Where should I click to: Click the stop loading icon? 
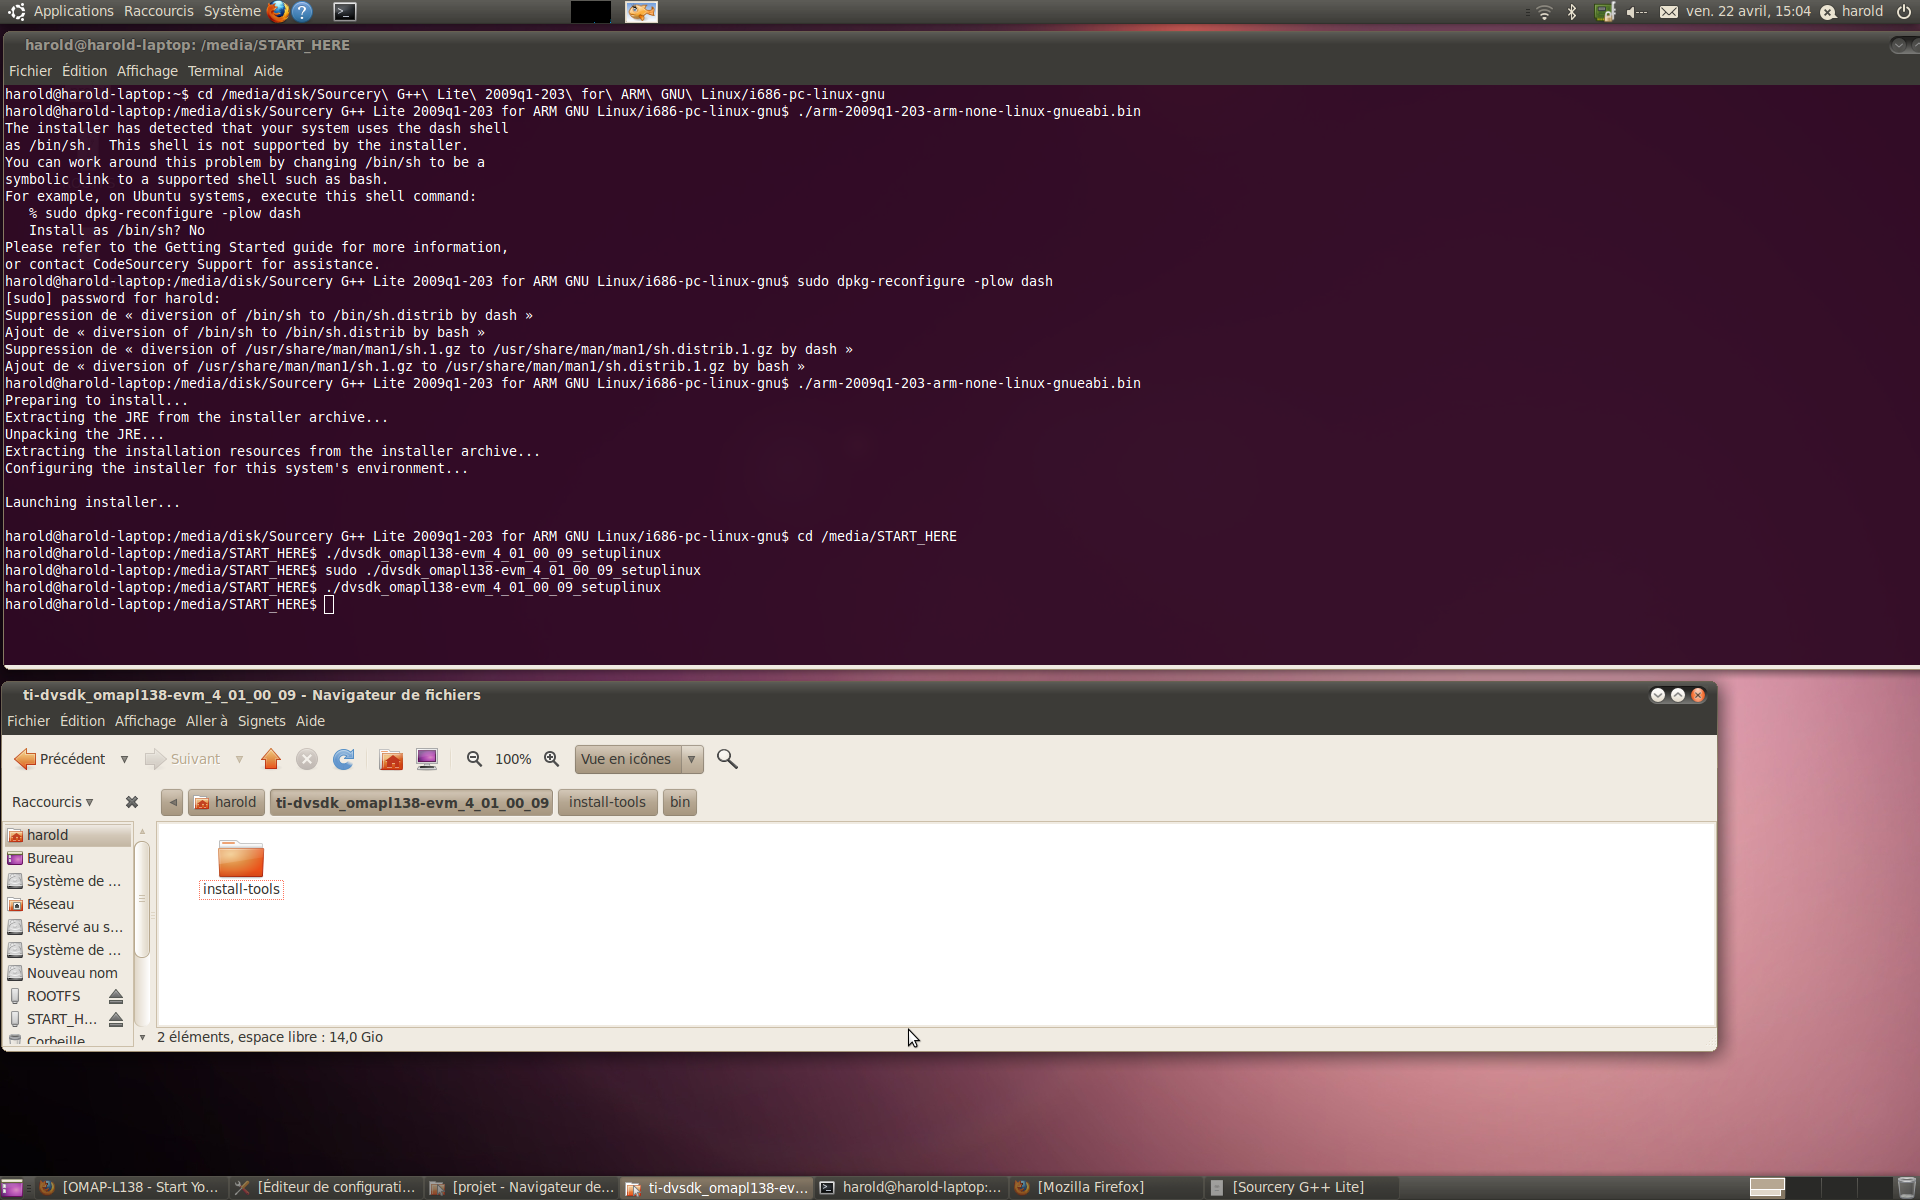pyautogui.click(x=307, y=759)
